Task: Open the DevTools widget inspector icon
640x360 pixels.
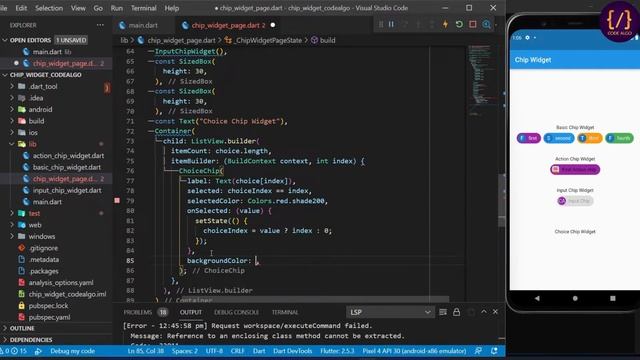Action: (486, 24)
